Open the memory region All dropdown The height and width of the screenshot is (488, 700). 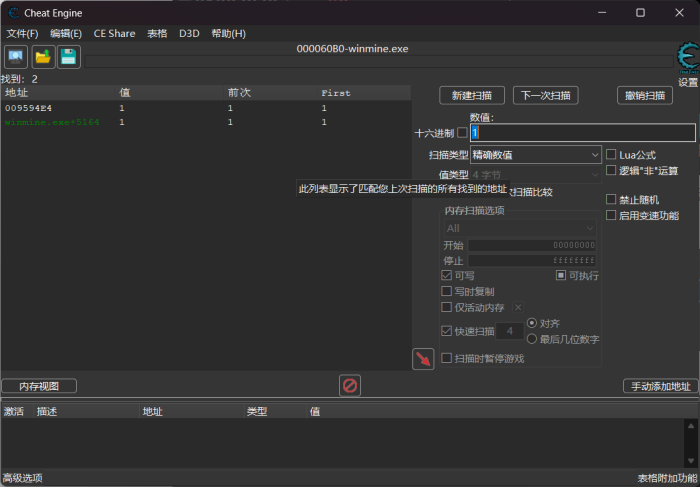(x=520, y=228)
